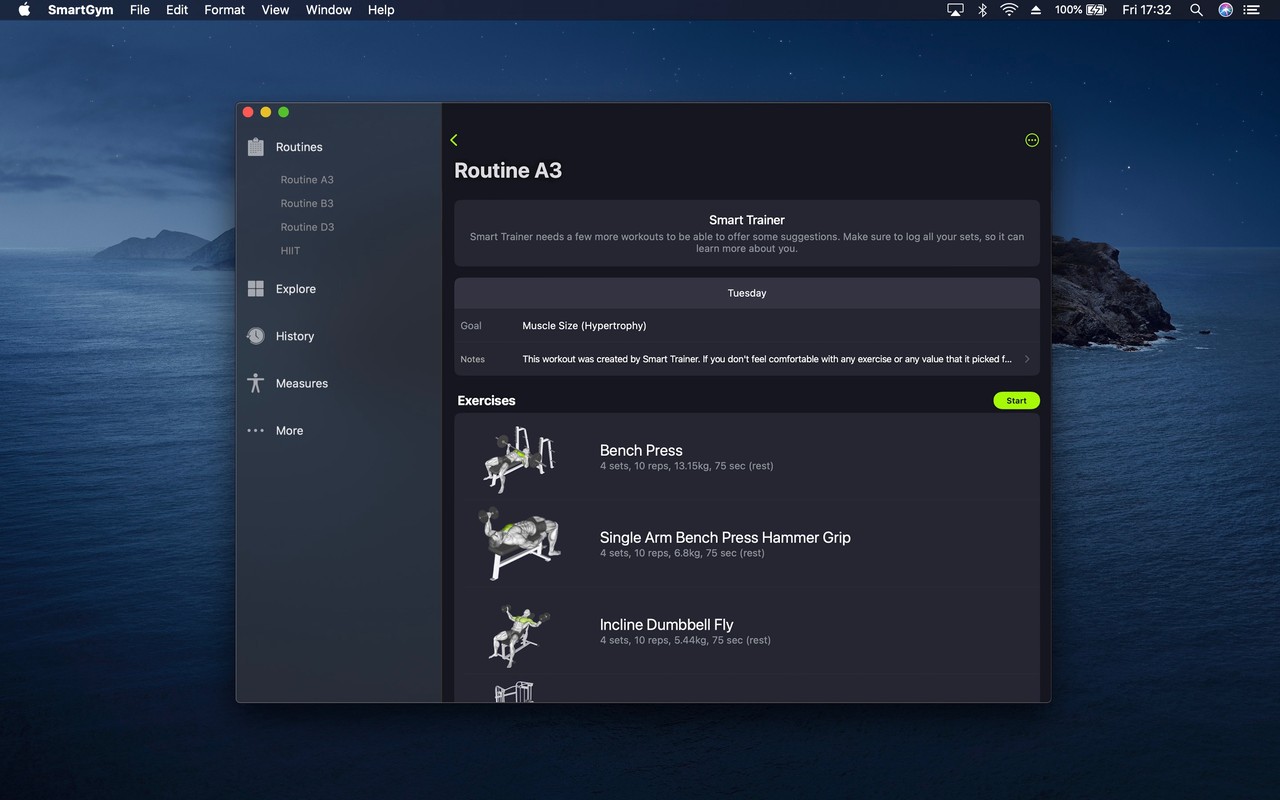Screen dimensions: 1280x800
Task: Open the SmartGym application menu
Action: 80,10
